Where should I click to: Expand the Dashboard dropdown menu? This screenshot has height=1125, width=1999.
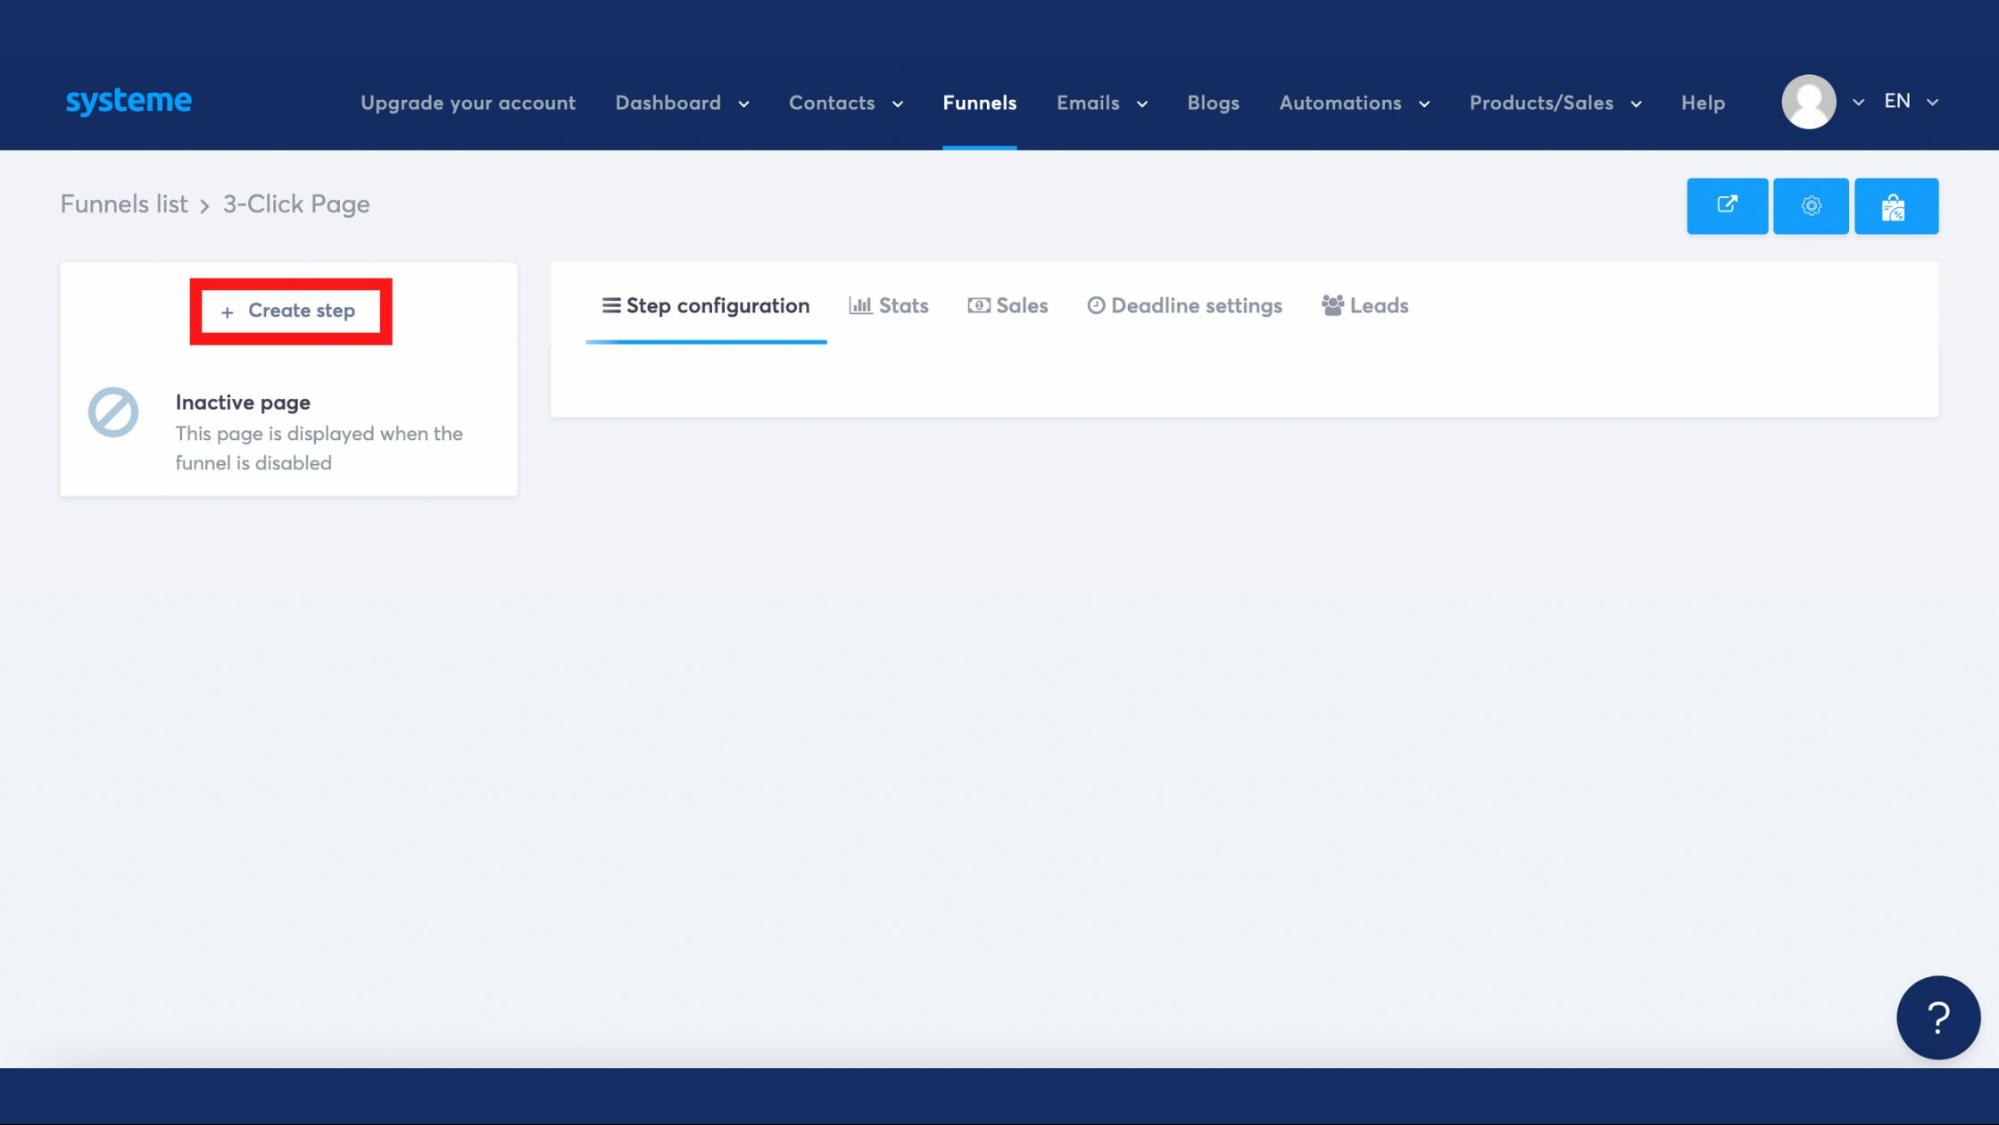pos(682,103)
